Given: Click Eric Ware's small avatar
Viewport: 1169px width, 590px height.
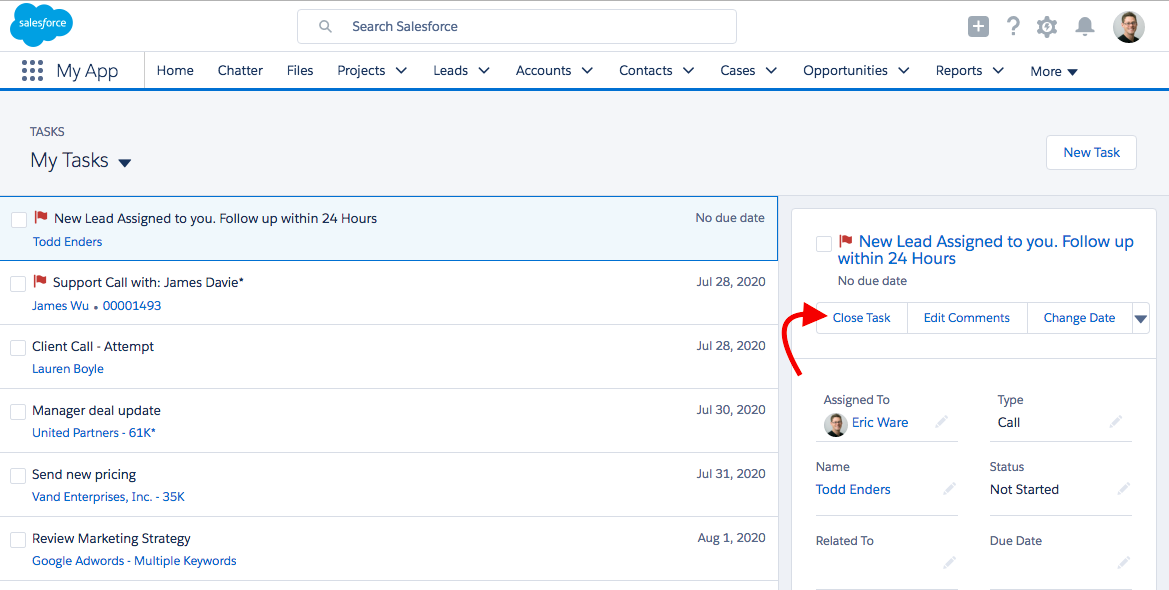Looking at the screenshot, I should click(836, 424).
